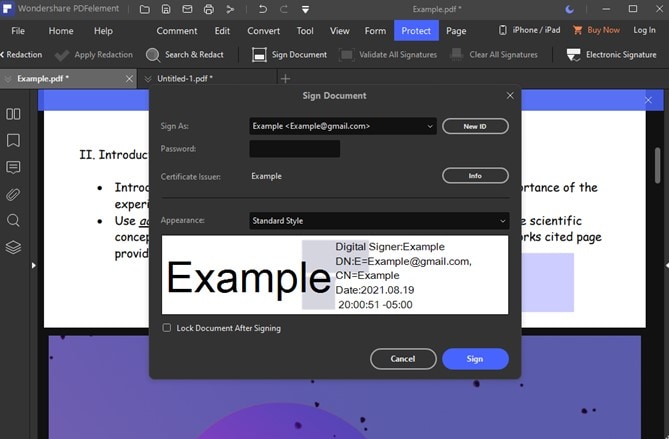
Task: Click Clear All Signatures
Action: 494,55
